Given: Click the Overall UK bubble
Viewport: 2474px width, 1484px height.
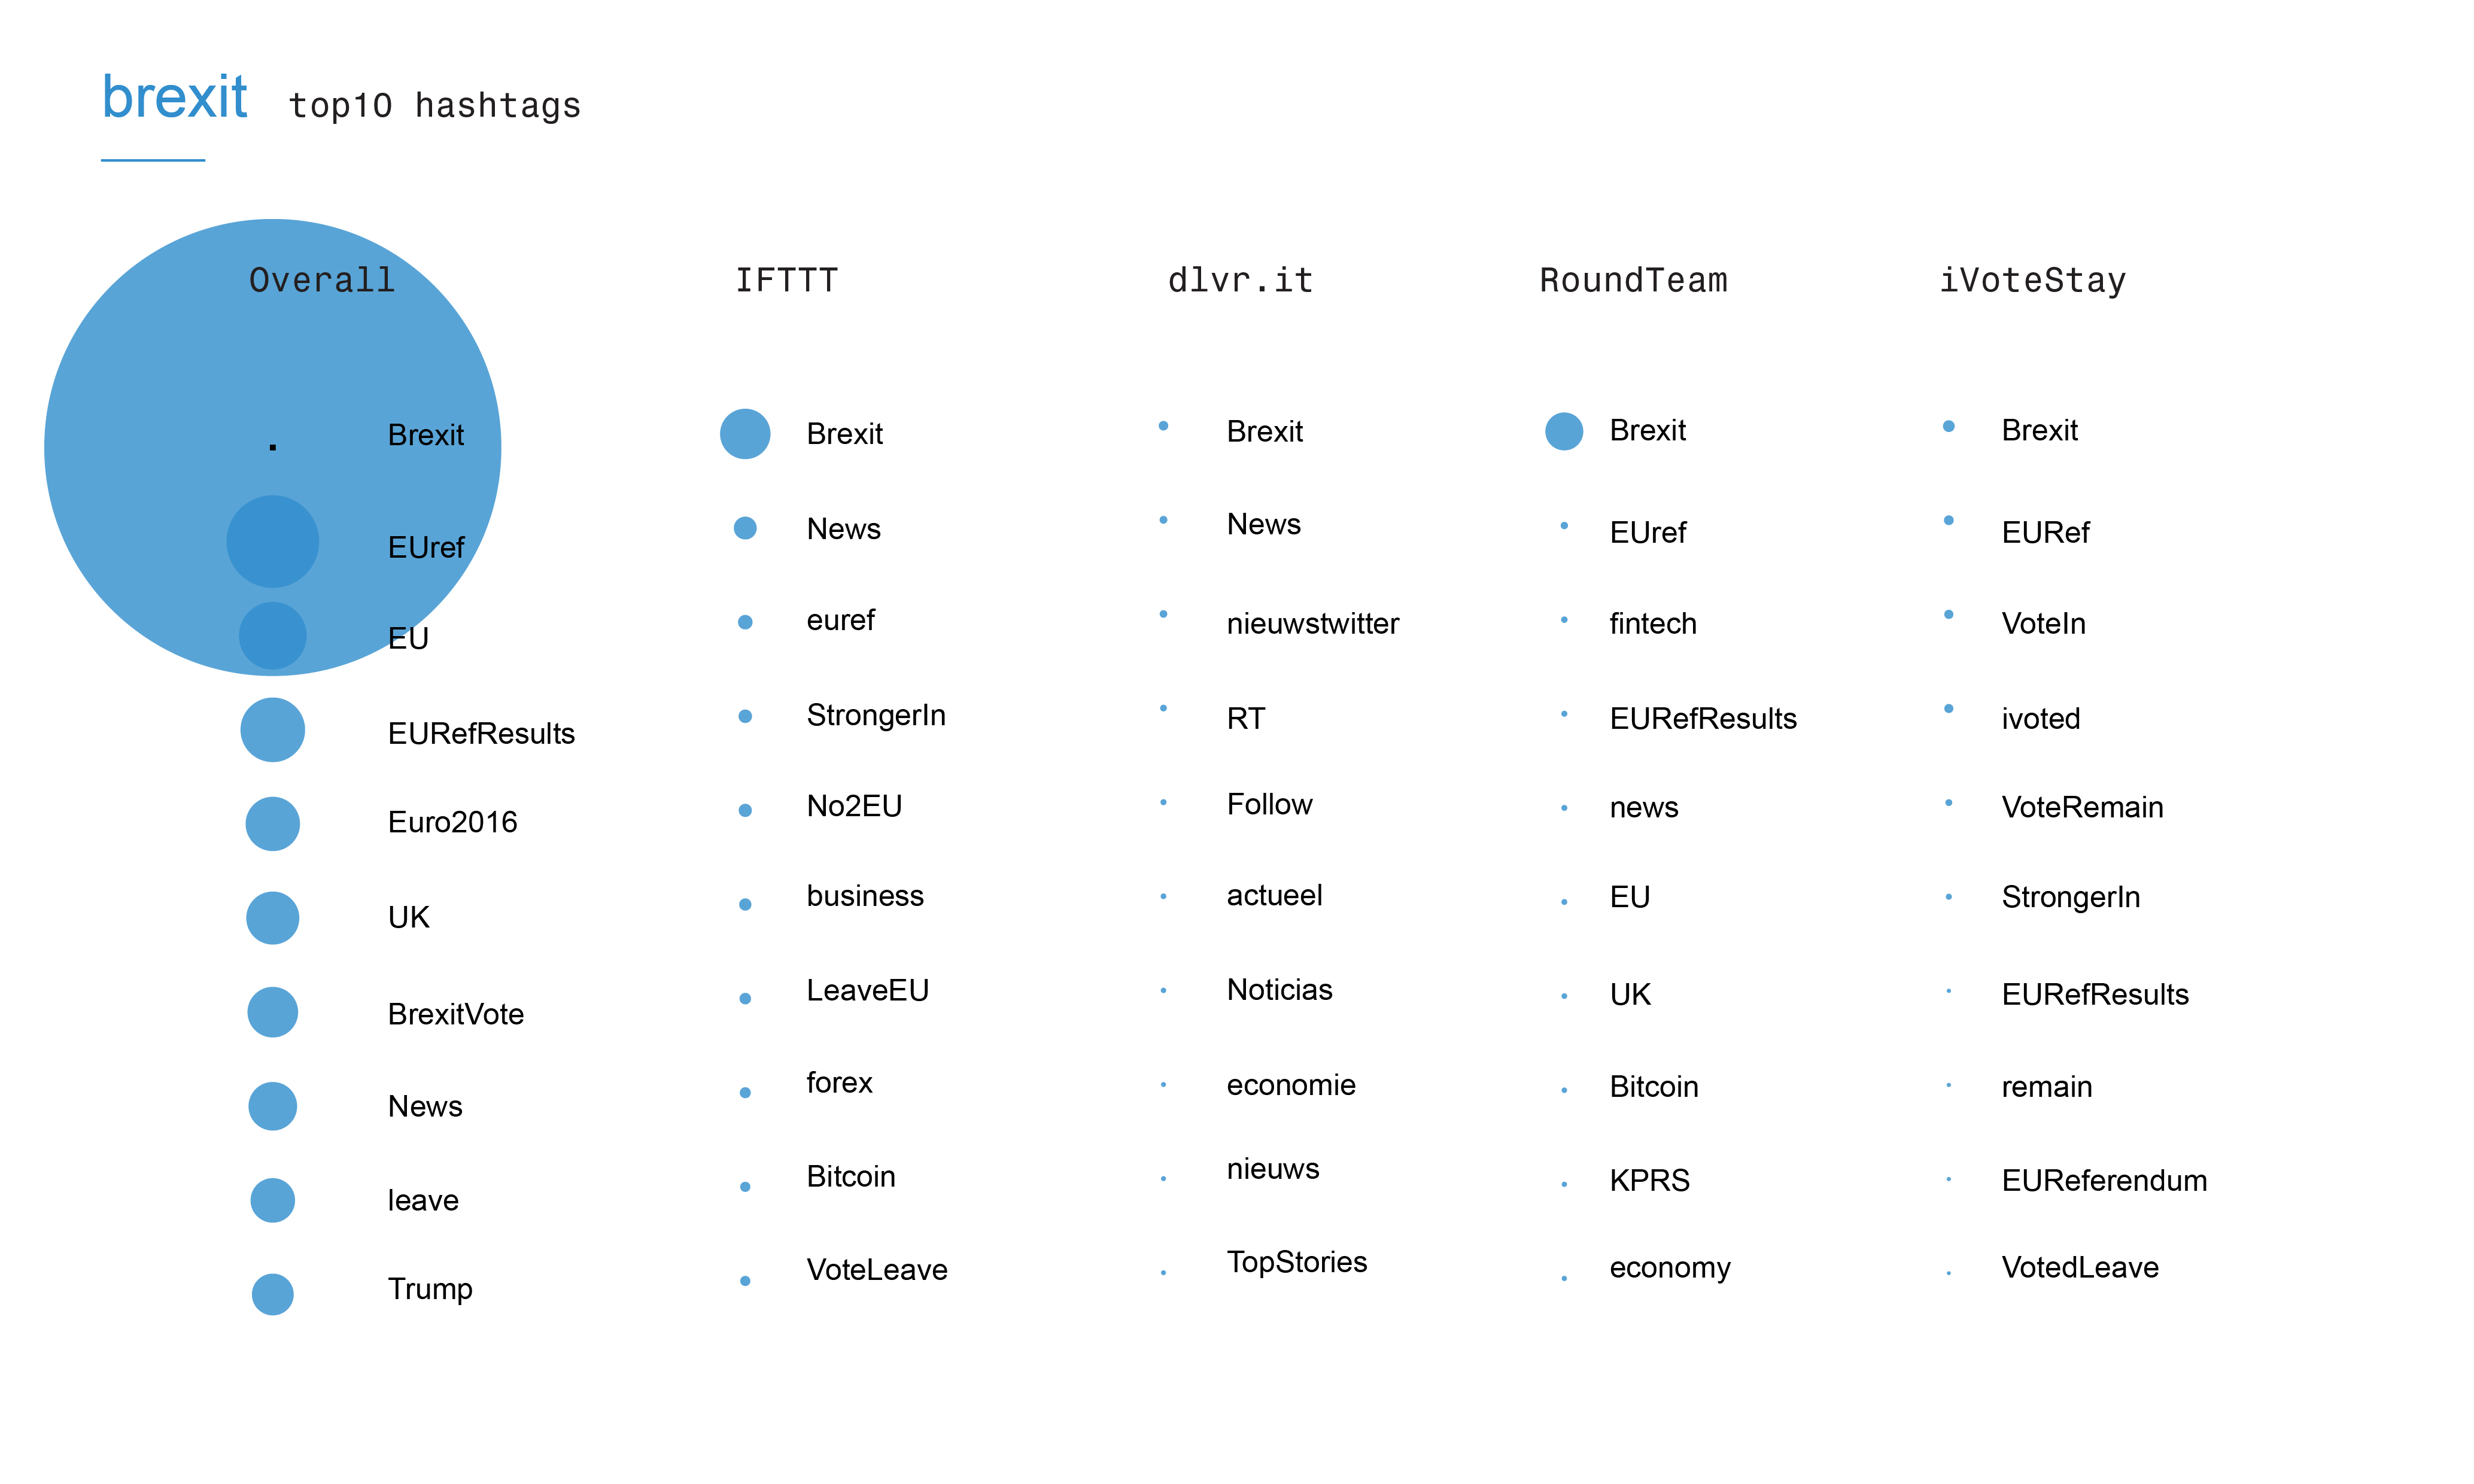Looking at the screenshot, I should point(273,918).
